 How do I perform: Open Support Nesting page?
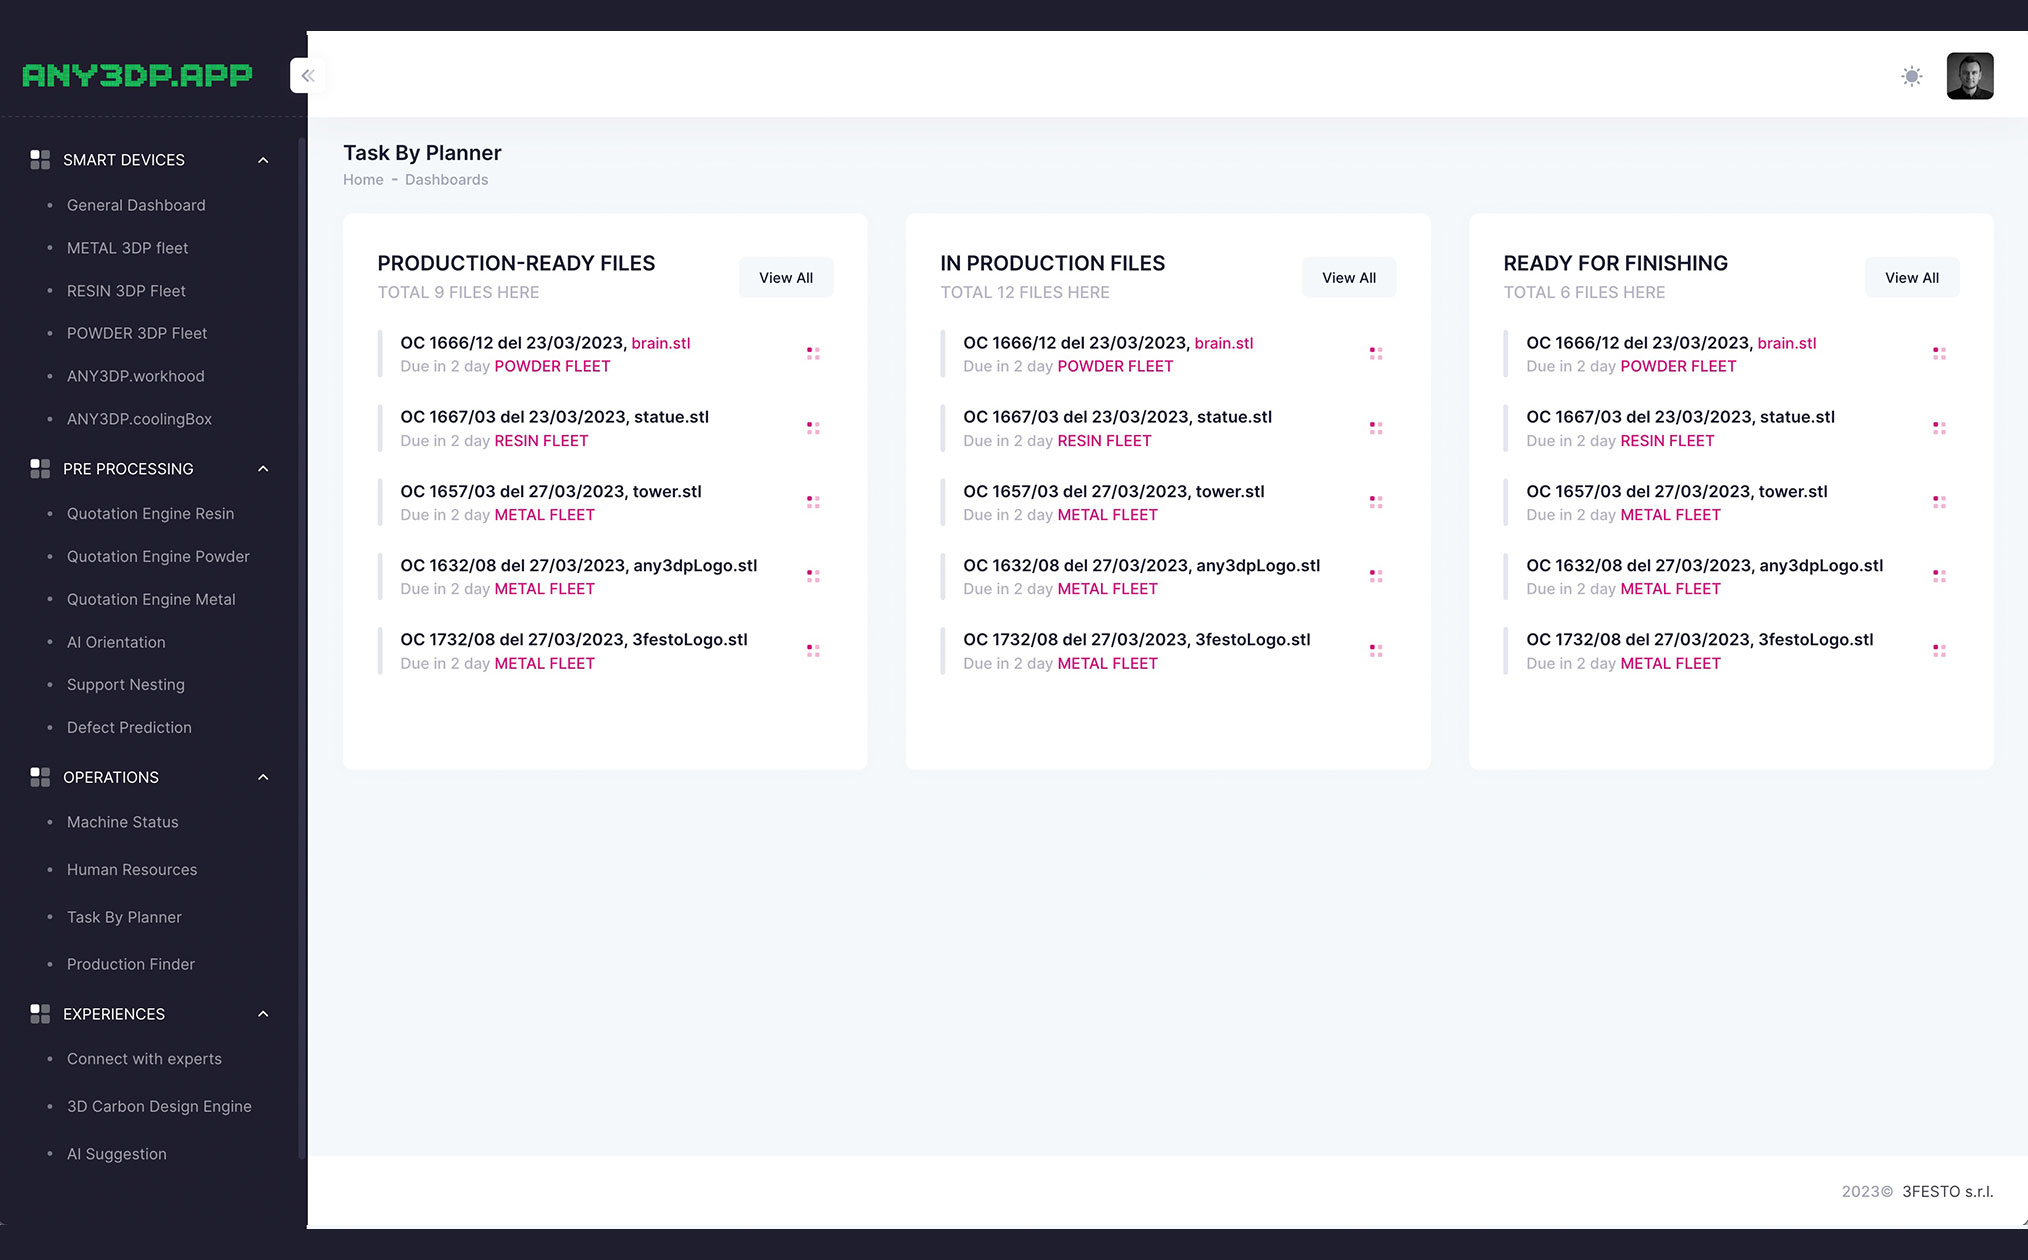126,685
